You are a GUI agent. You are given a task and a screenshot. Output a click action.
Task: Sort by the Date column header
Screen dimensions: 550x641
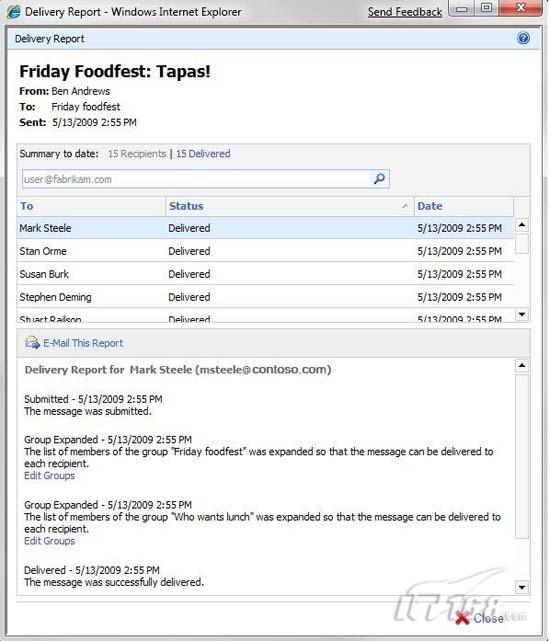pyautogui.click(x=464, y=206)
